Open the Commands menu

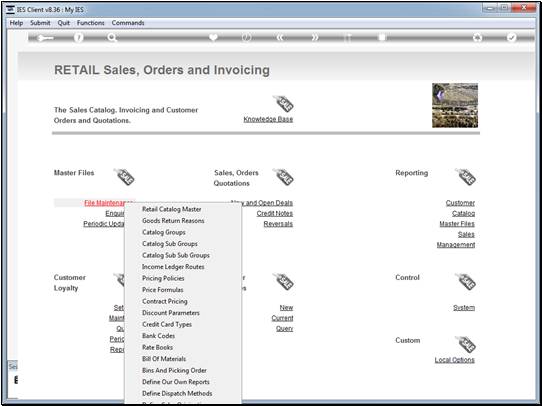128,23
